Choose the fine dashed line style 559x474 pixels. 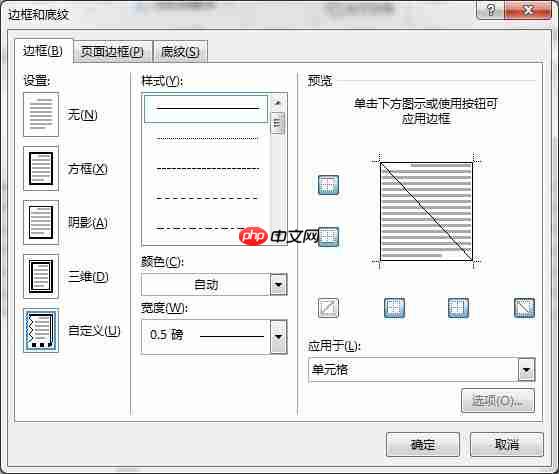[x=206, y=168]
